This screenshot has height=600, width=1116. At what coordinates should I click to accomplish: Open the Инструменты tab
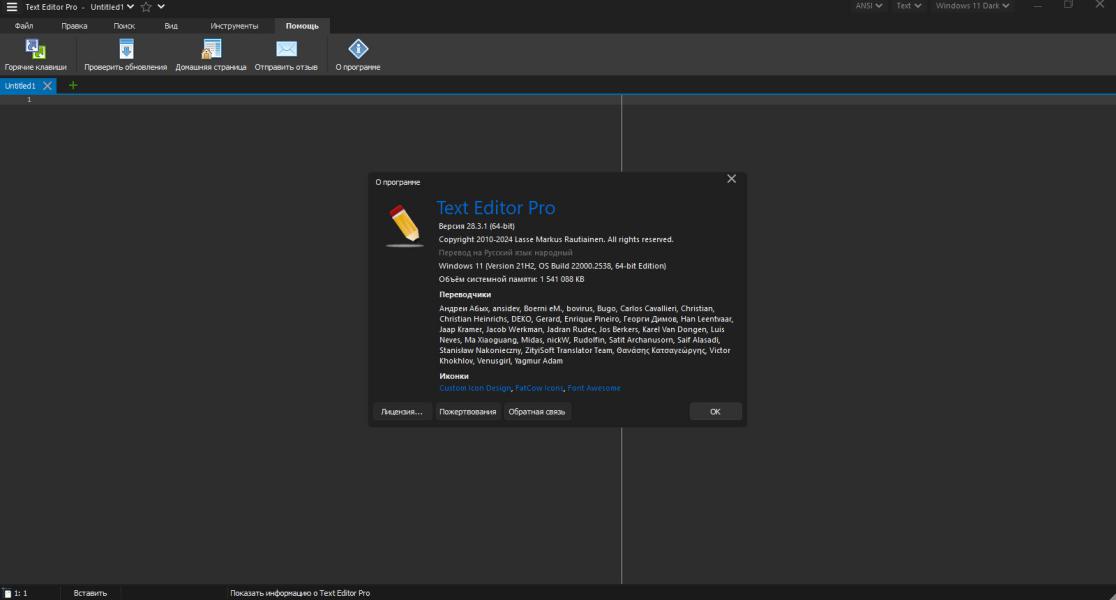tap(234, 26)
